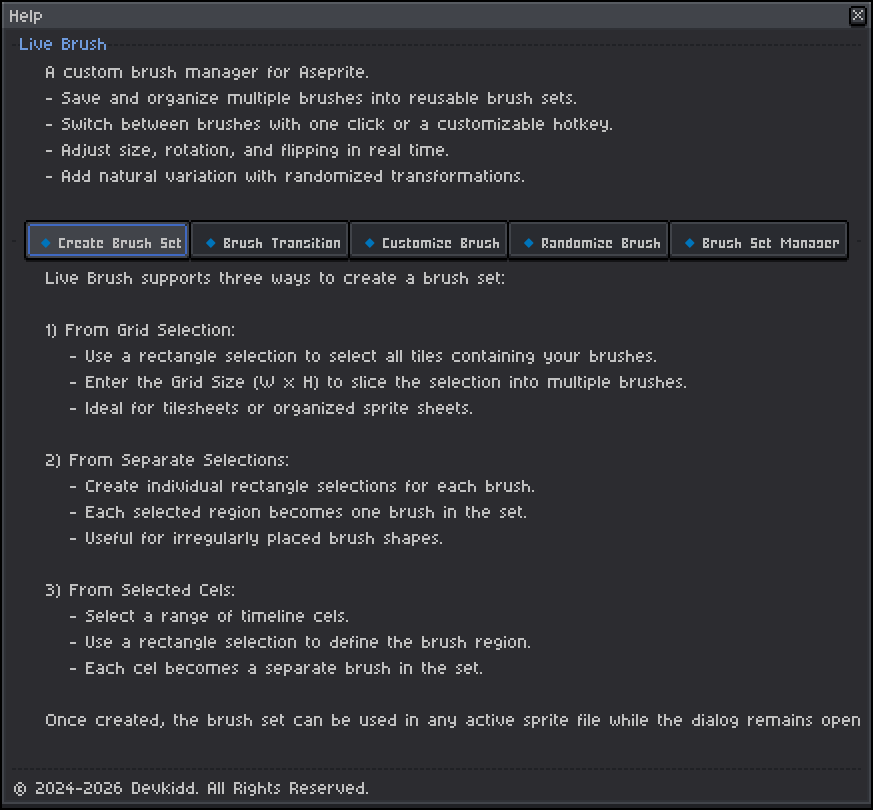This screenshot has height=810, width=873.
Task: Click '3) From Selected Cels:' heading
Action: (x=140, y=590)
